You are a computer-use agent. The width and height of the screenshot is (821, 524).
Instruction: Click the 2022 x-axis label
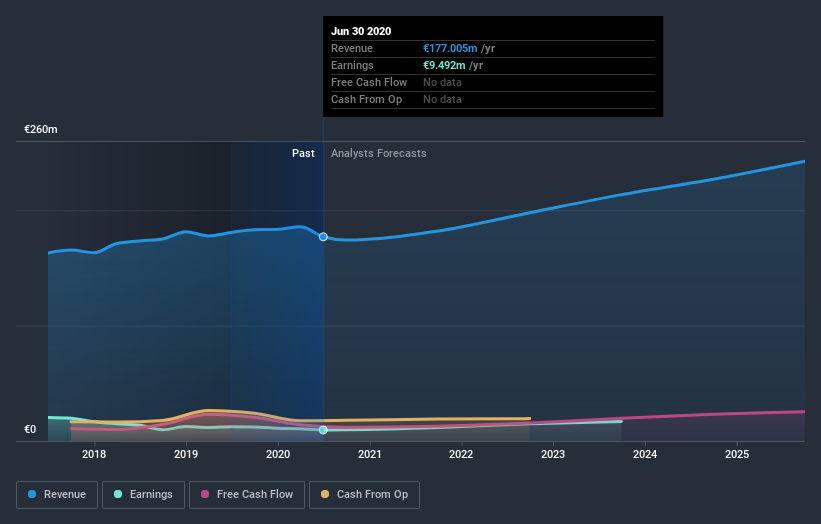tap(461, 454)
